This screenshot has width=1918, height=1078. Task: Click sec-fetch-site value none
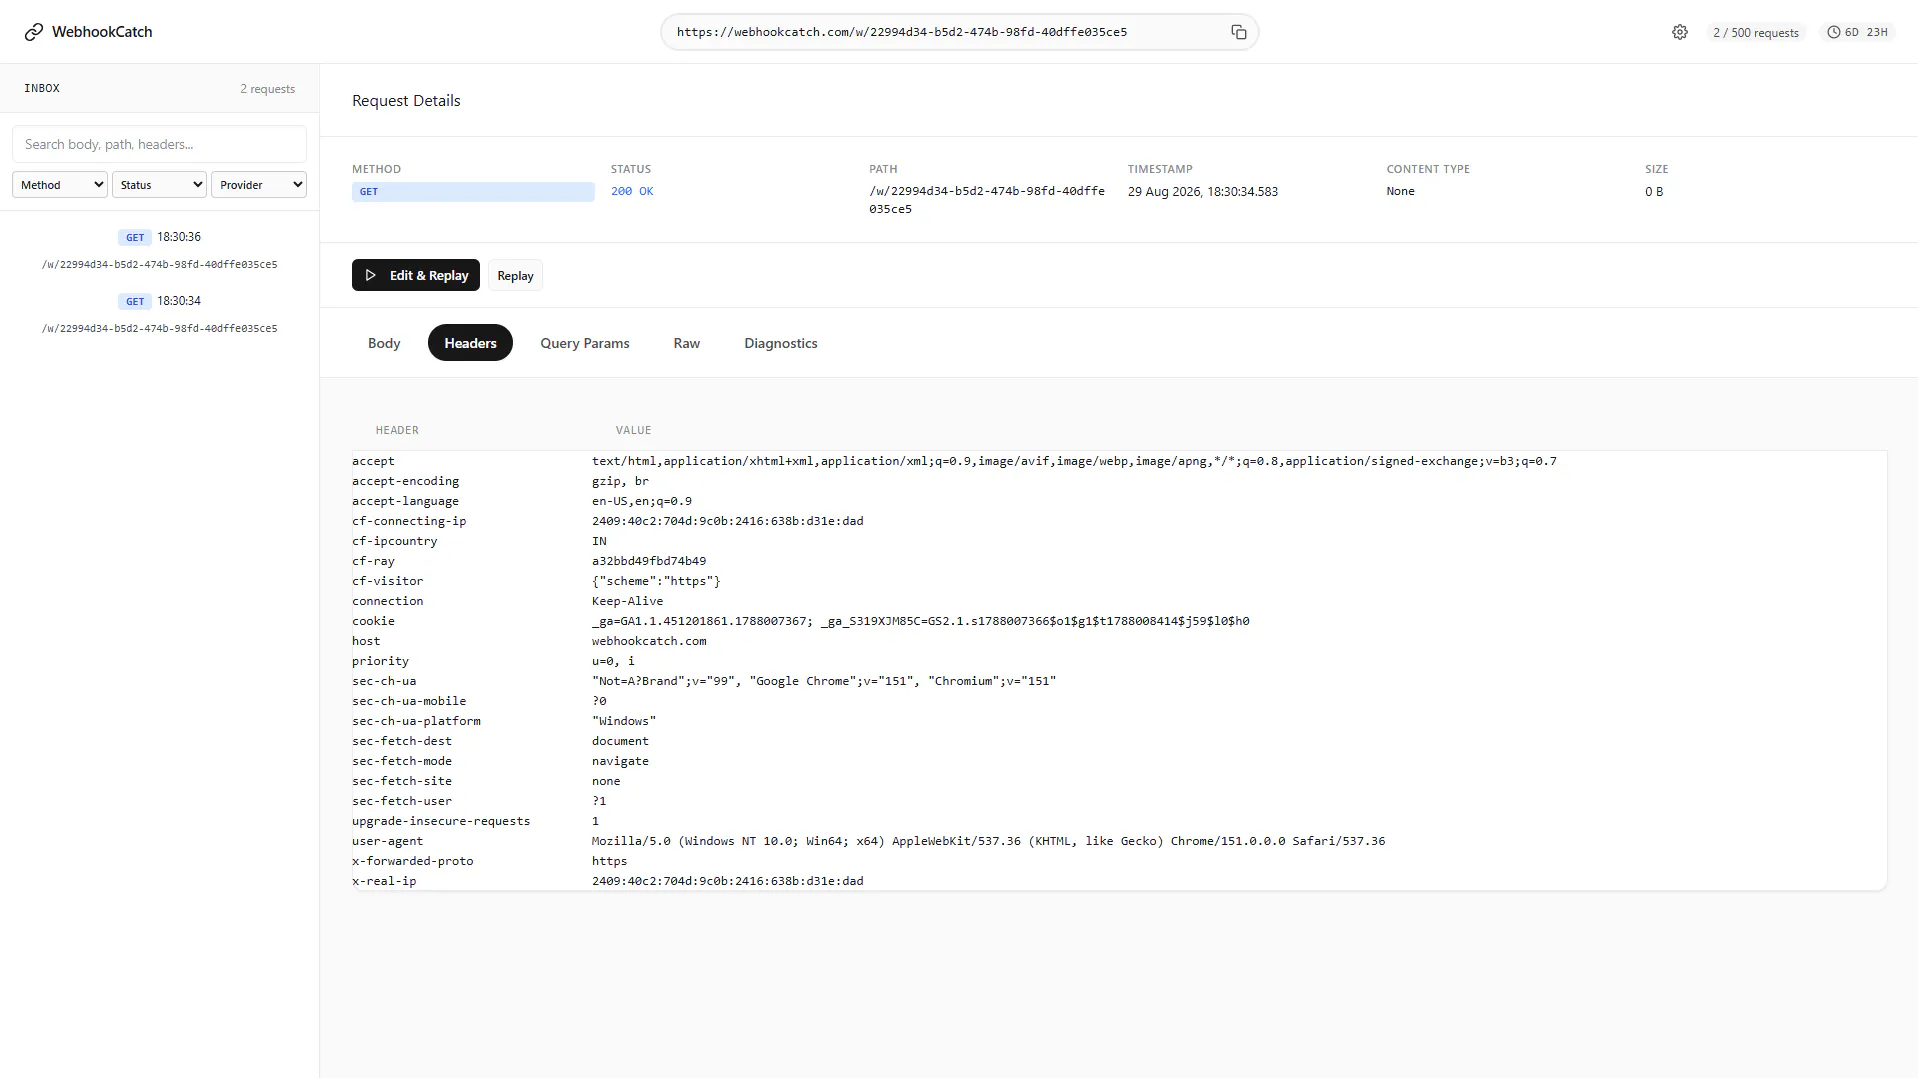(x=606, y=781)
